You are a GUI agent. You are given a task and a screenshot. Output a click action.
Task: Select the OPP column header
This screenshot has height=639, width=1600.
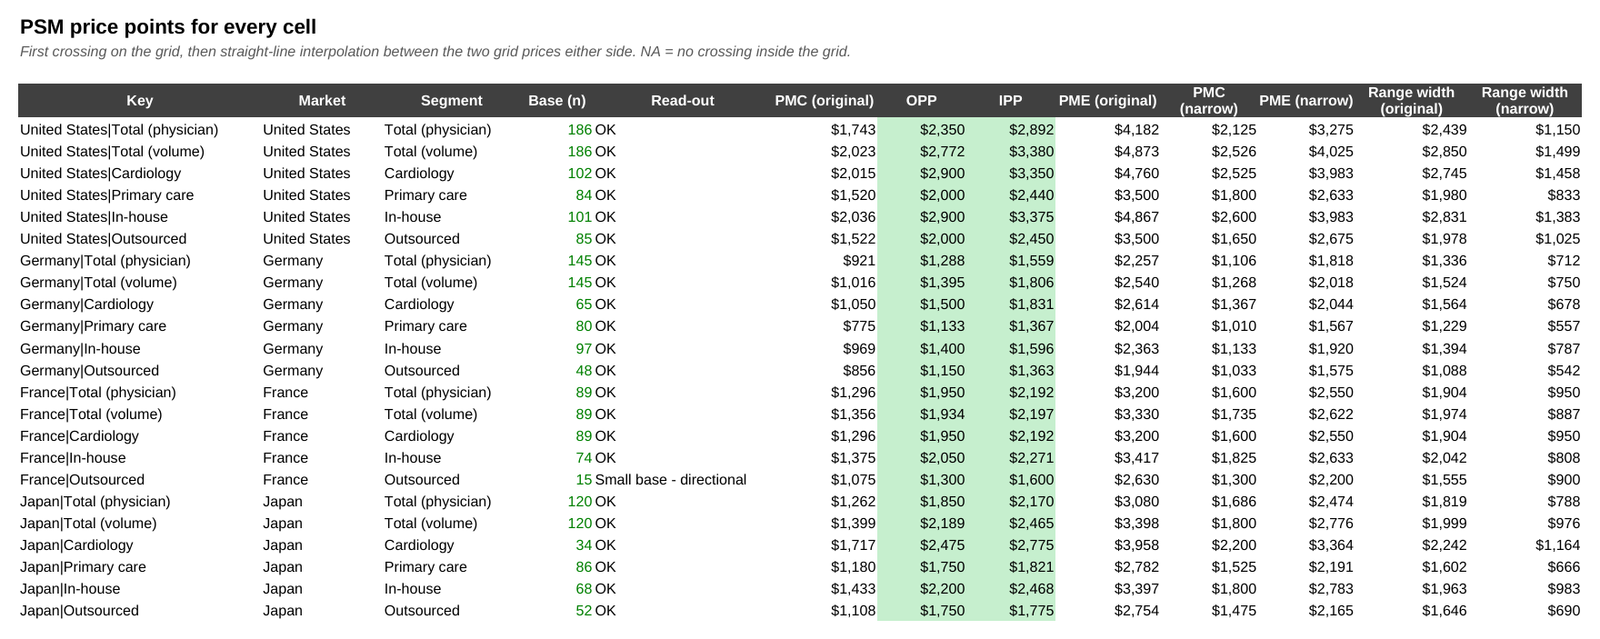(921, 100)
